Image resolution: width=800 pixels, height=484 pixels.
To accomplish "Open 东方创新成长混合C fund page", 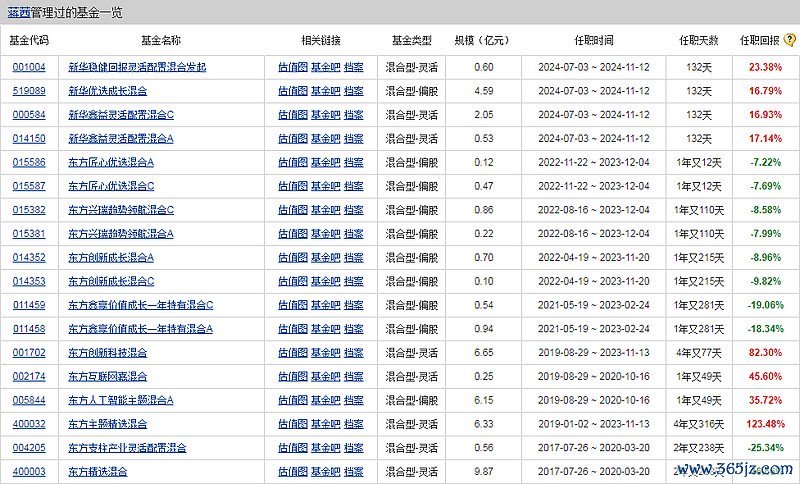I will pos(111,281).
